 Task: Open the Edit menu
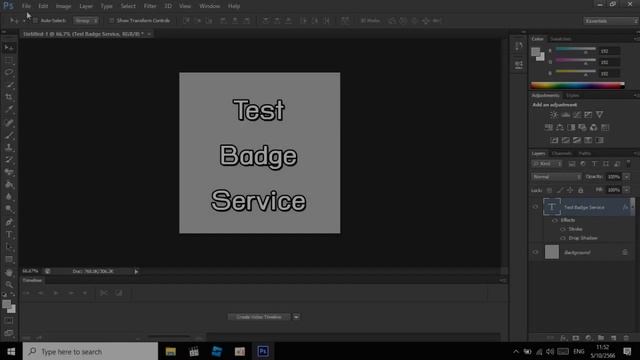(43, 6)
